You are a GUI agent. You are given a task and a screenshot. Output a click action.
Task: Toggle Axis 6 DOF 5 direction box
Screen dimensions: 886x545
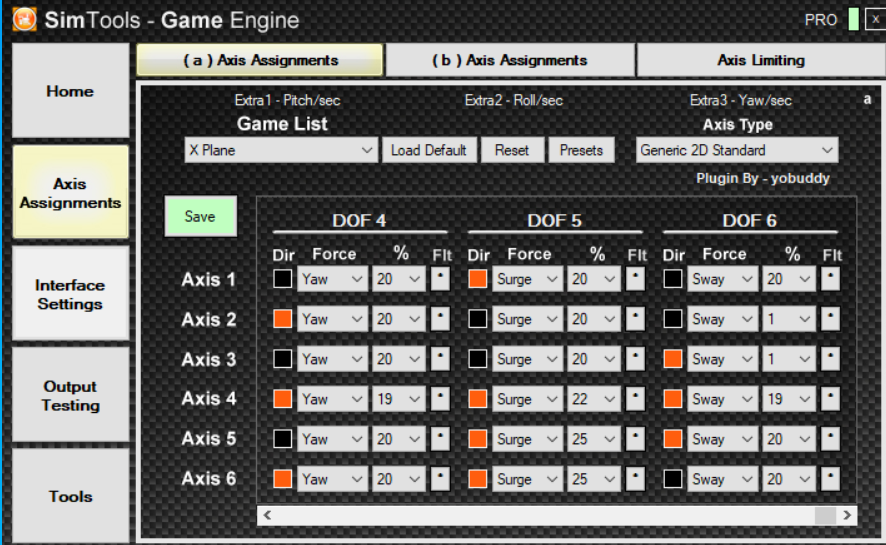[477, 479]
